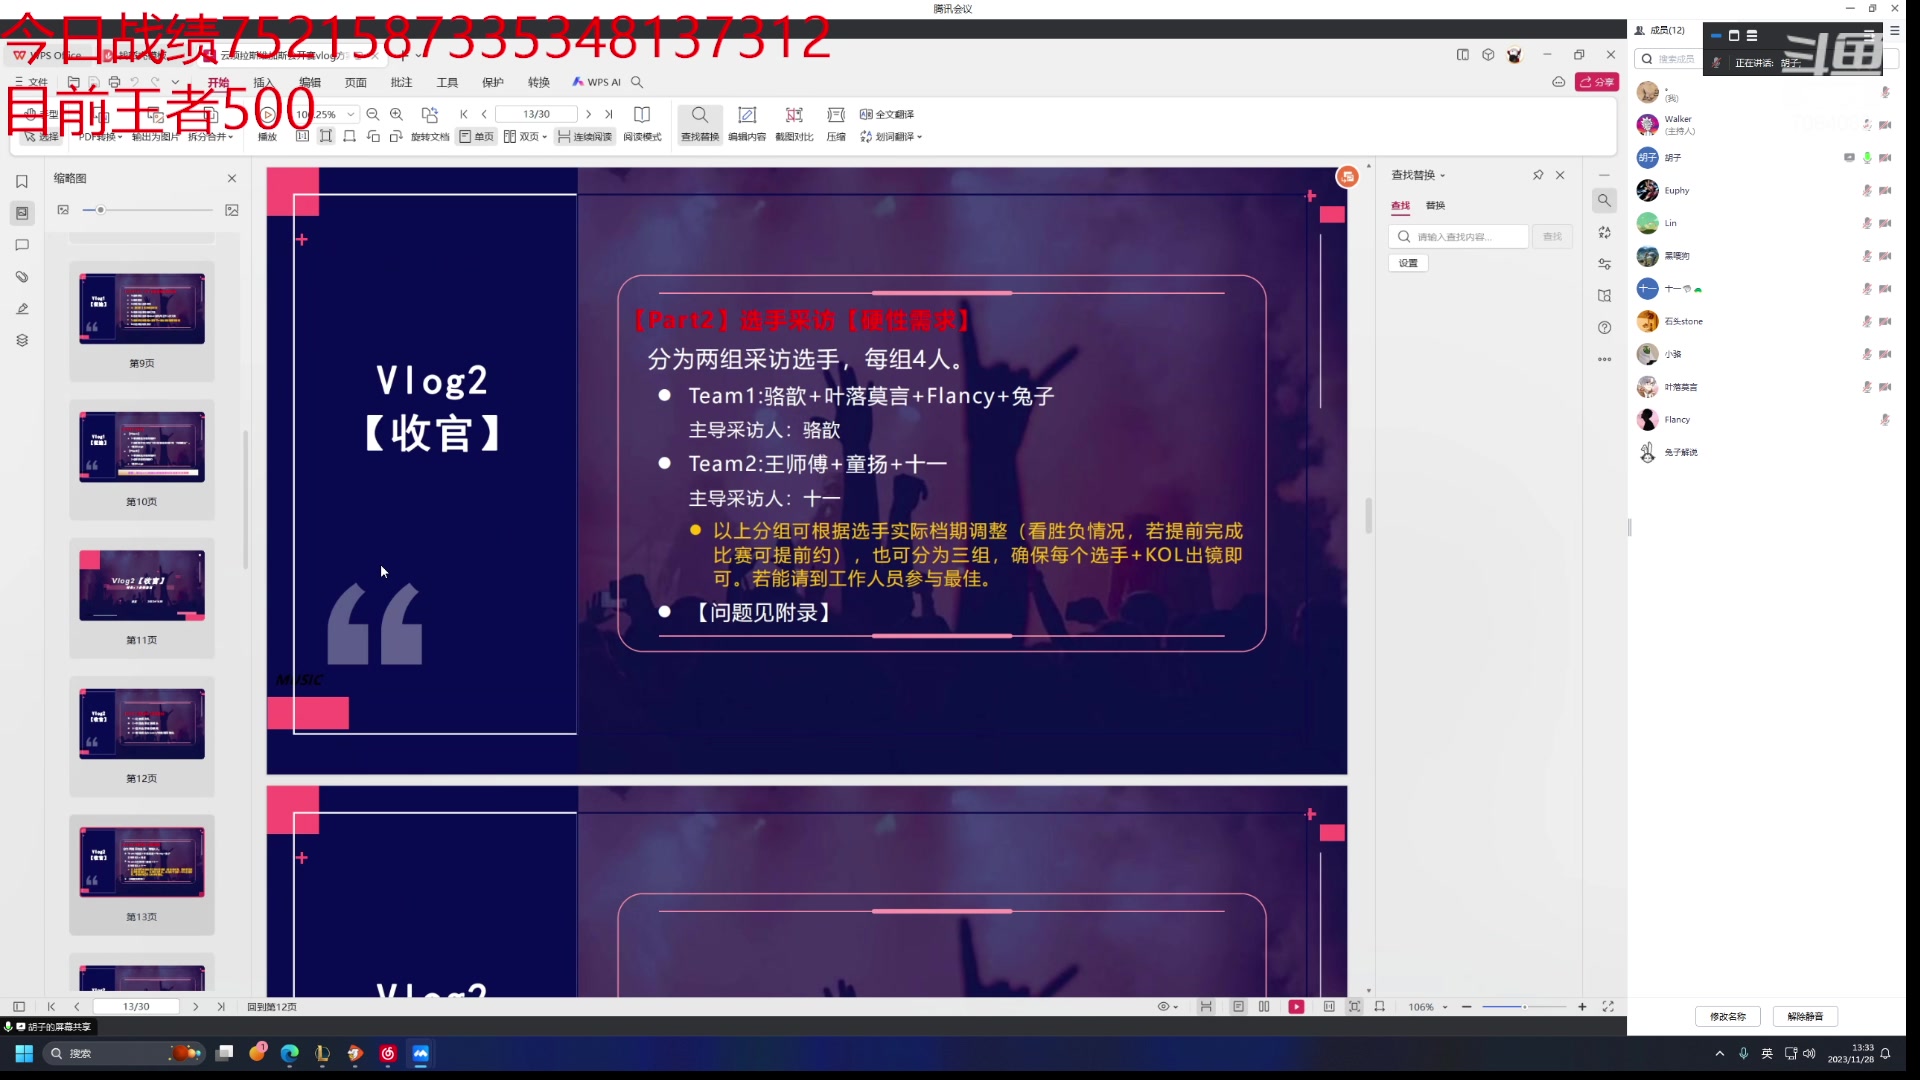The height and width of the screenshot is (1080, 1920).
Task: Adjust the status bar zoom slider
Action: (x=1524, y=1007)
